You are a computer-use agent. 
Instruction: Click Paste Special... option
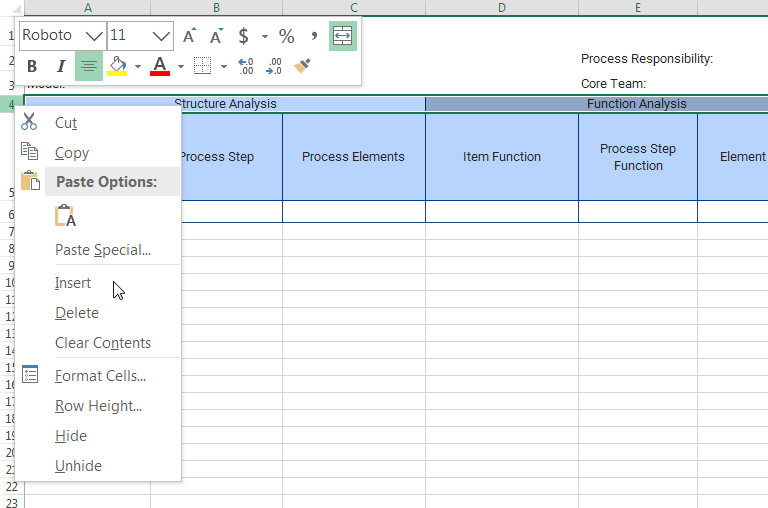[102, 250]
